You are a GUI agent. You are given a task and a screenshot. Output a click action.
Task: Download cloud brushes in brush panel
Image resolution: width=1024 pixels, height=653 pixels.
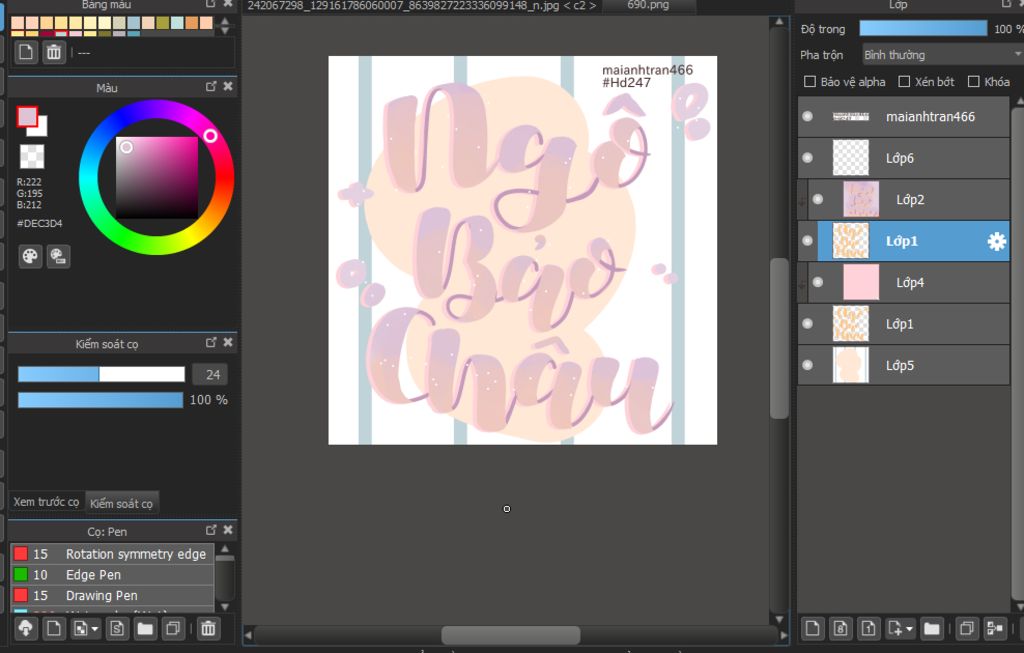[25, 628]
